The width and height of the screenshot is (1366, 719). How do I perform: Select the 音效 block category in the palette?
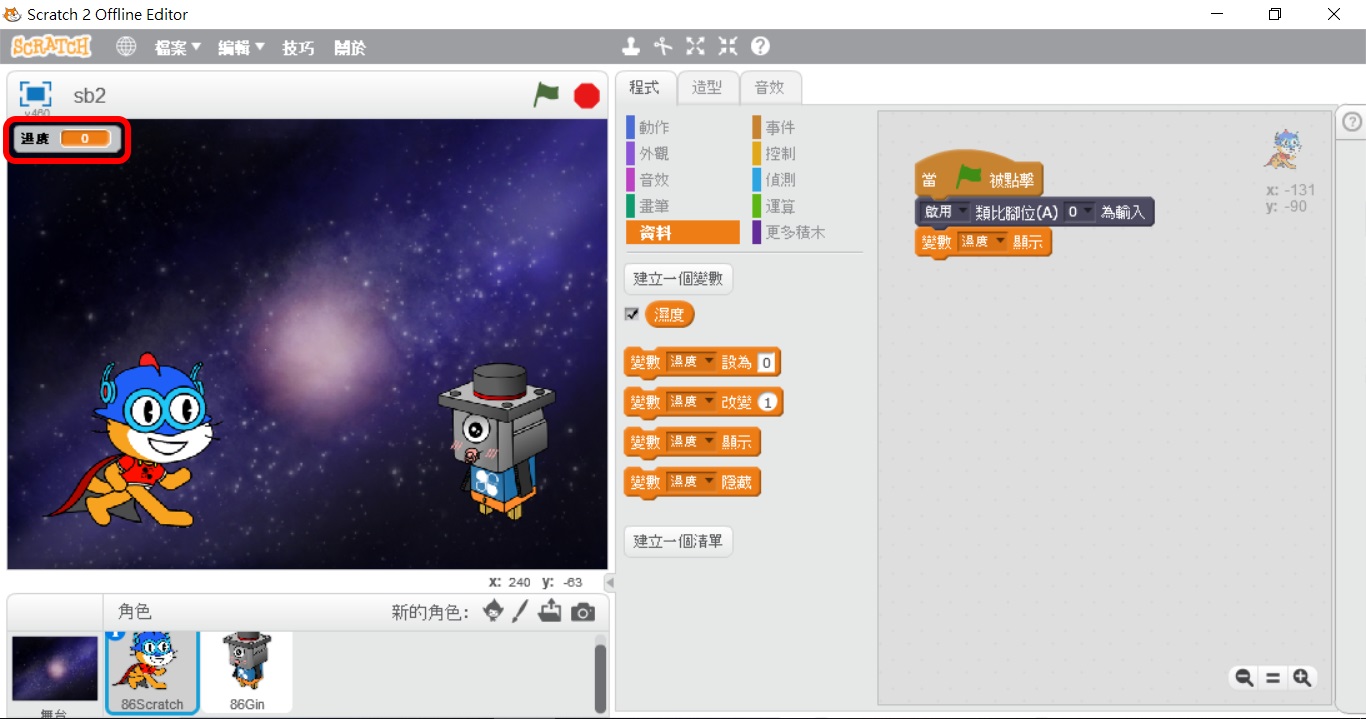coord(683,180)
